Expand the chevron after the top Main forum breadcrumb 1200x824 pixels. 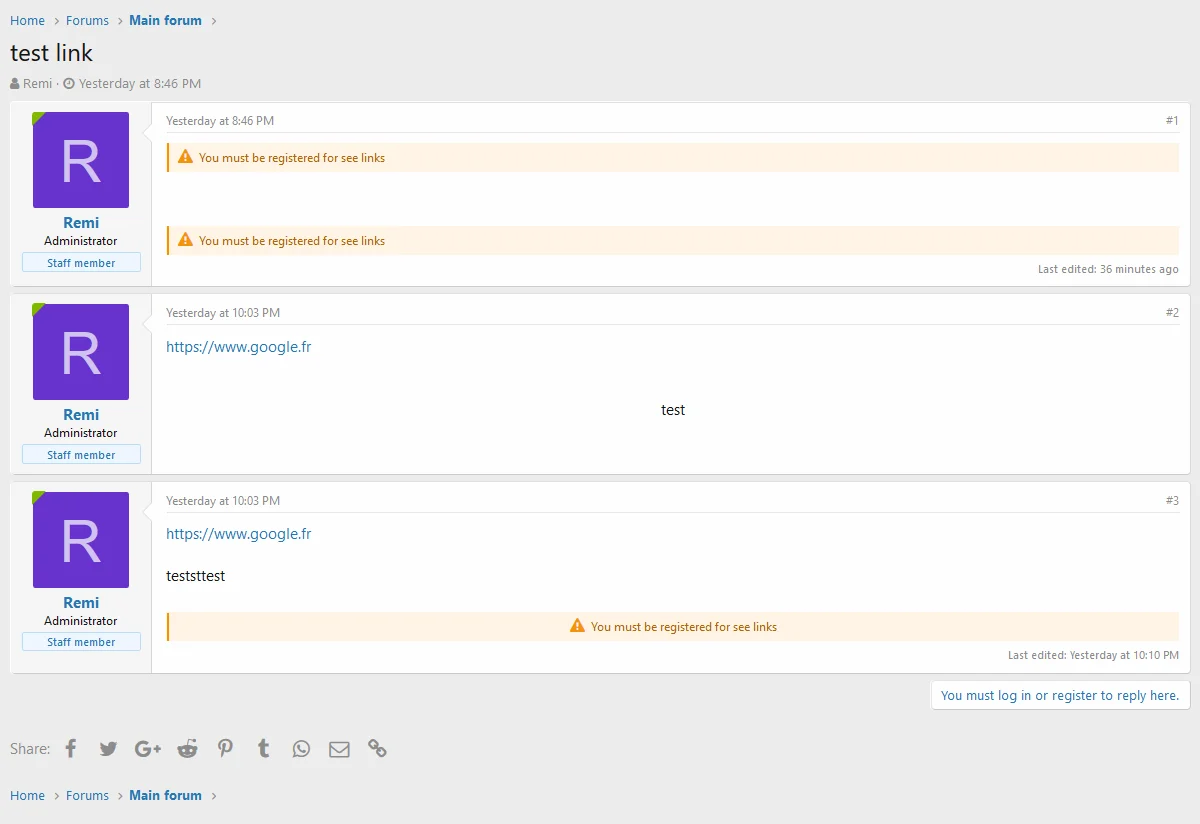[213, 20]
